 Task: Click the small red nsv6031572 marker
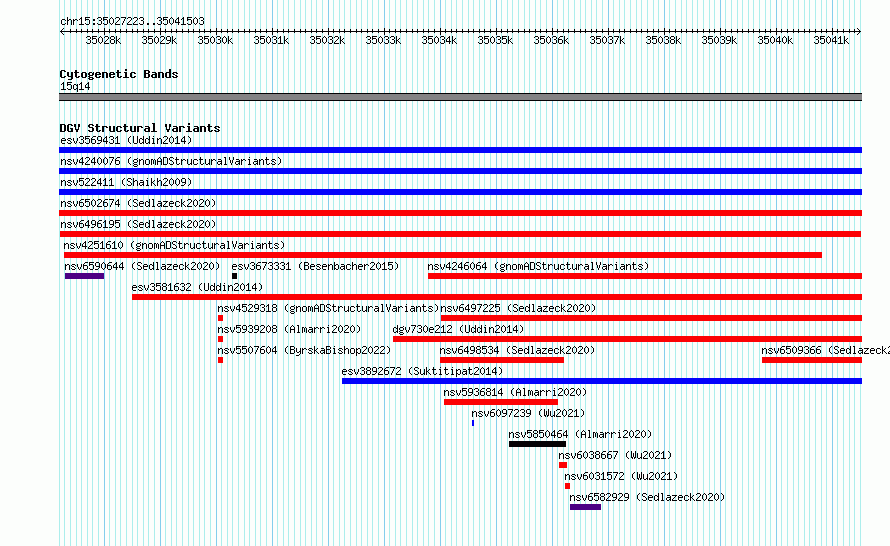pos(567,486)
